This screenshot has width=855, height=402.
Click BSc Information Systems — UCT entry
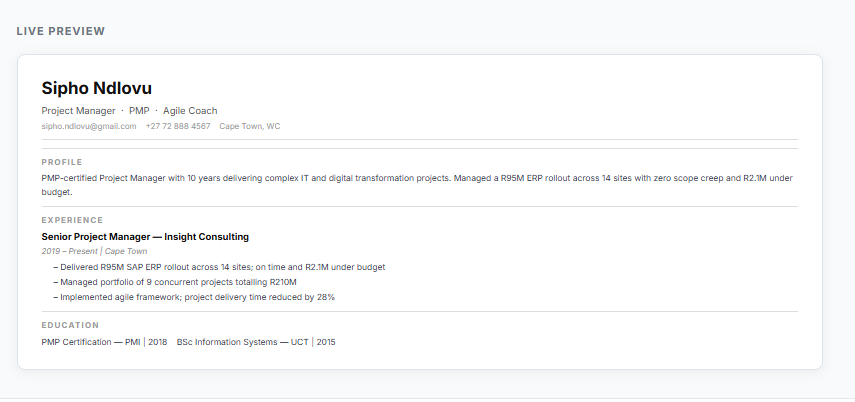[x=256, y=342]
